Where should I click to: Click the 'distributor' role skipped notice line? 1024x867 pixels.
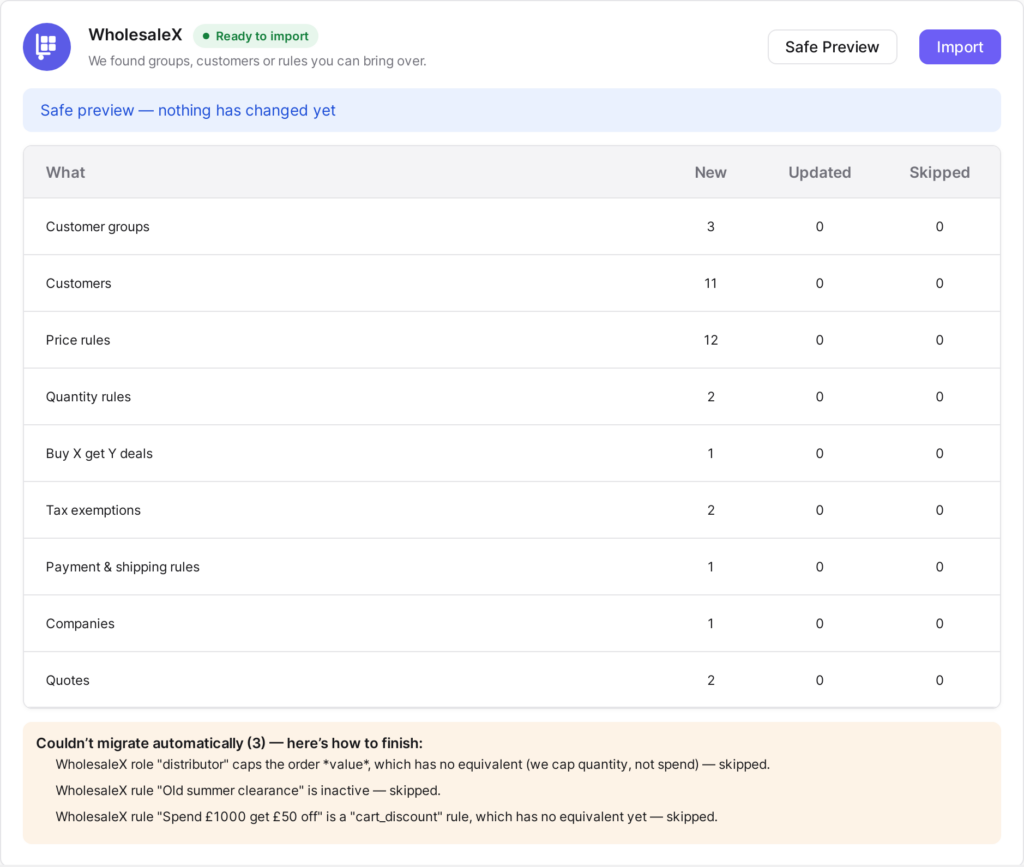point(413,765)
